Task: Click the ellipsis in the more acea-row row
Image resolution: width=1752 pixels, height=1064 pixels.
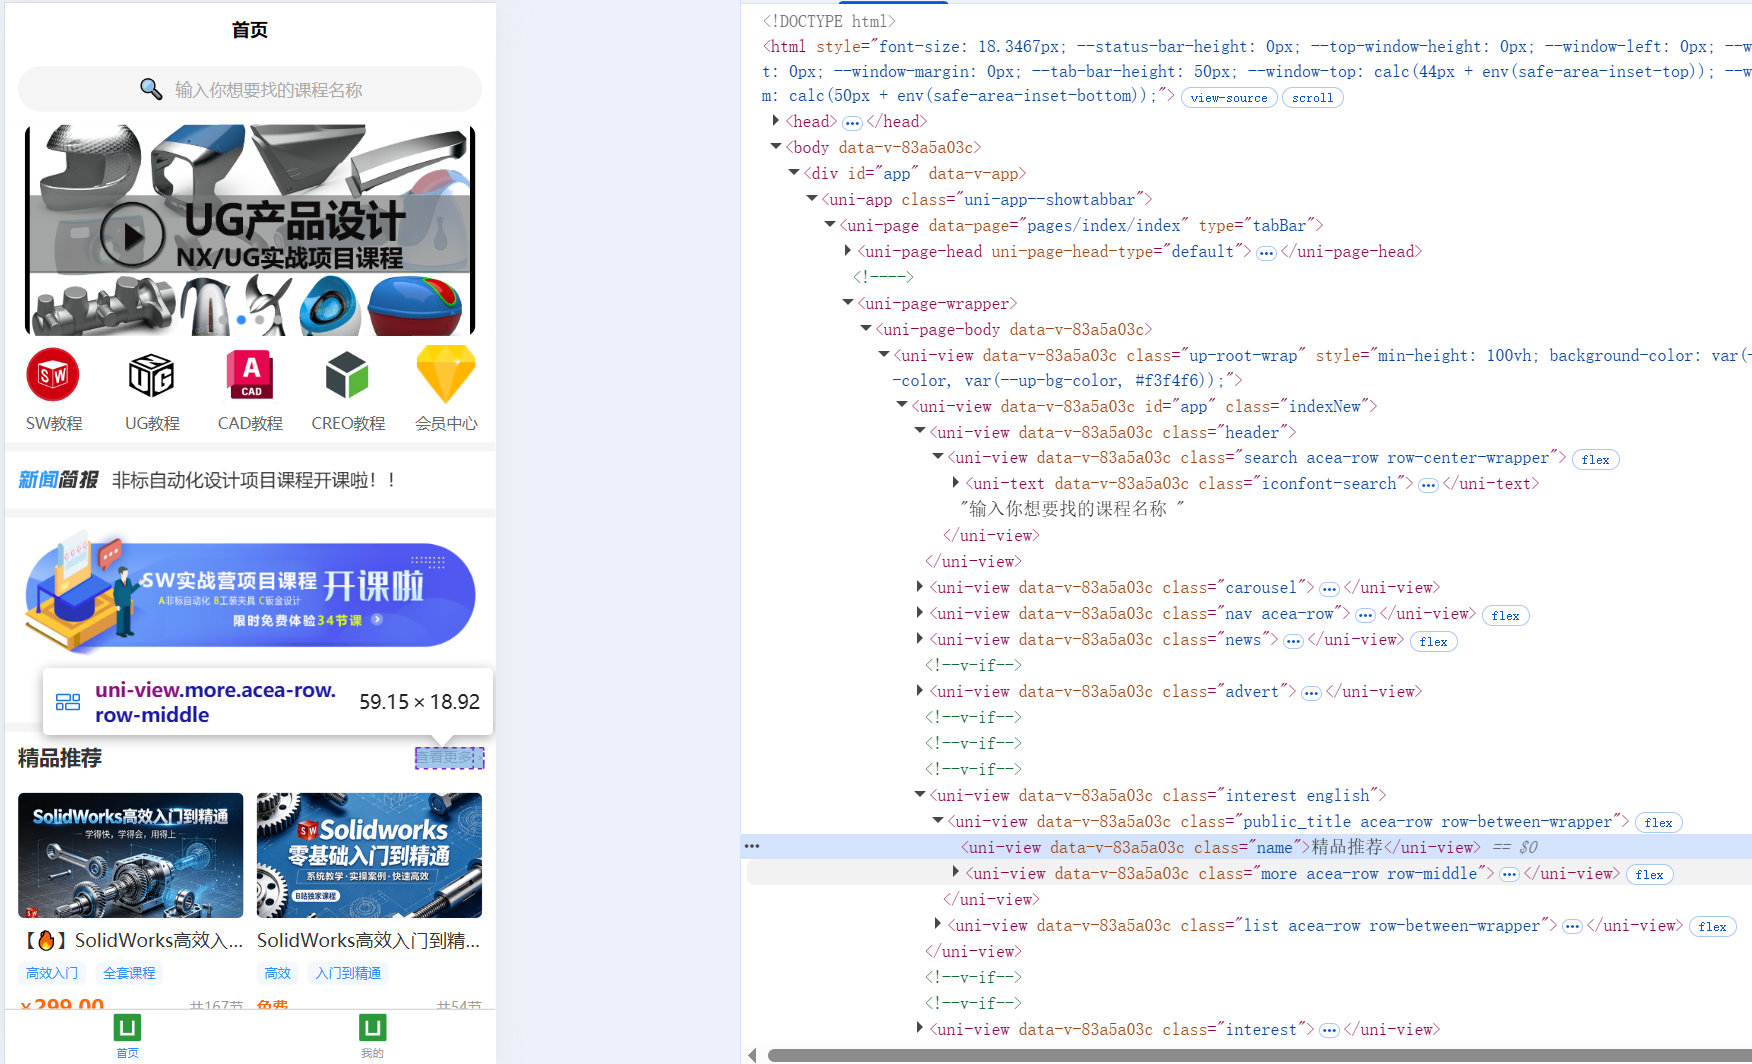Action: tap(1509, 875)
